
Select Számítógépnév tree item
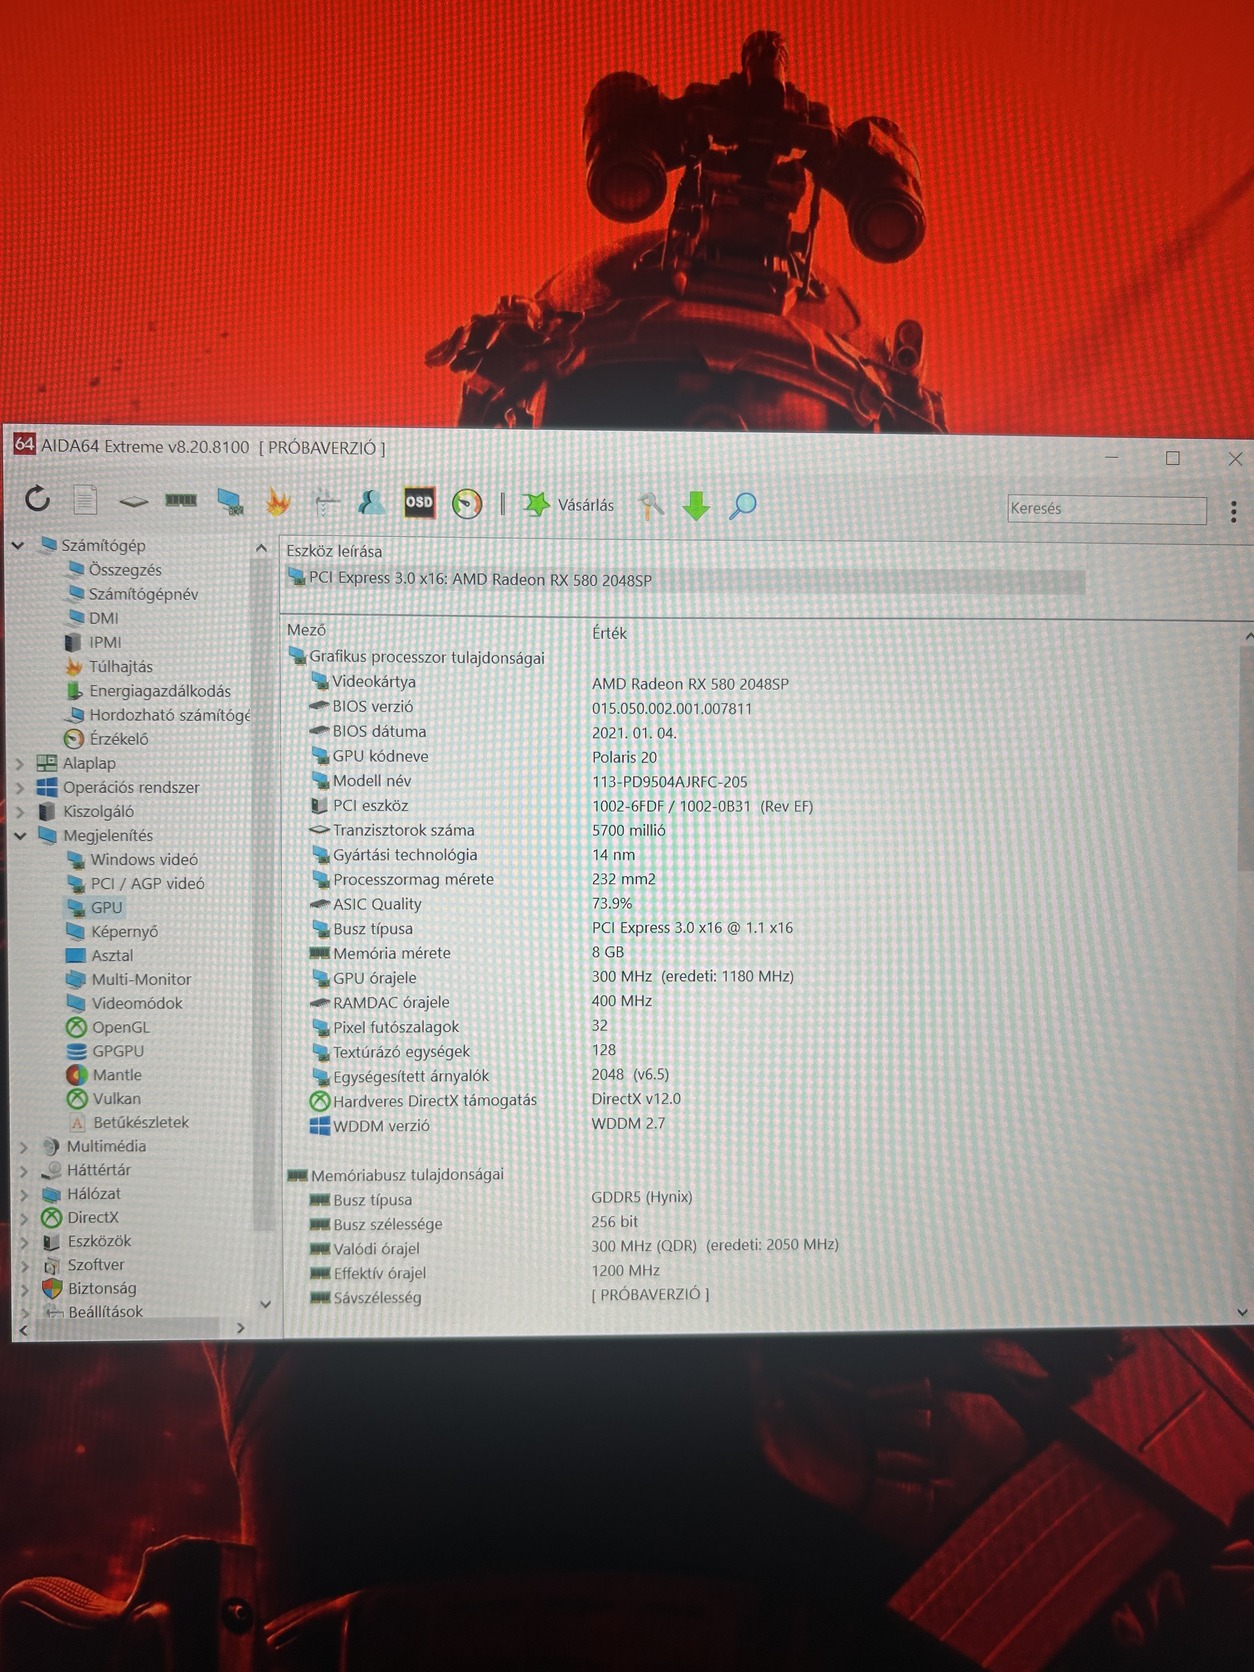pyautogui.click(x=143, y=594)
